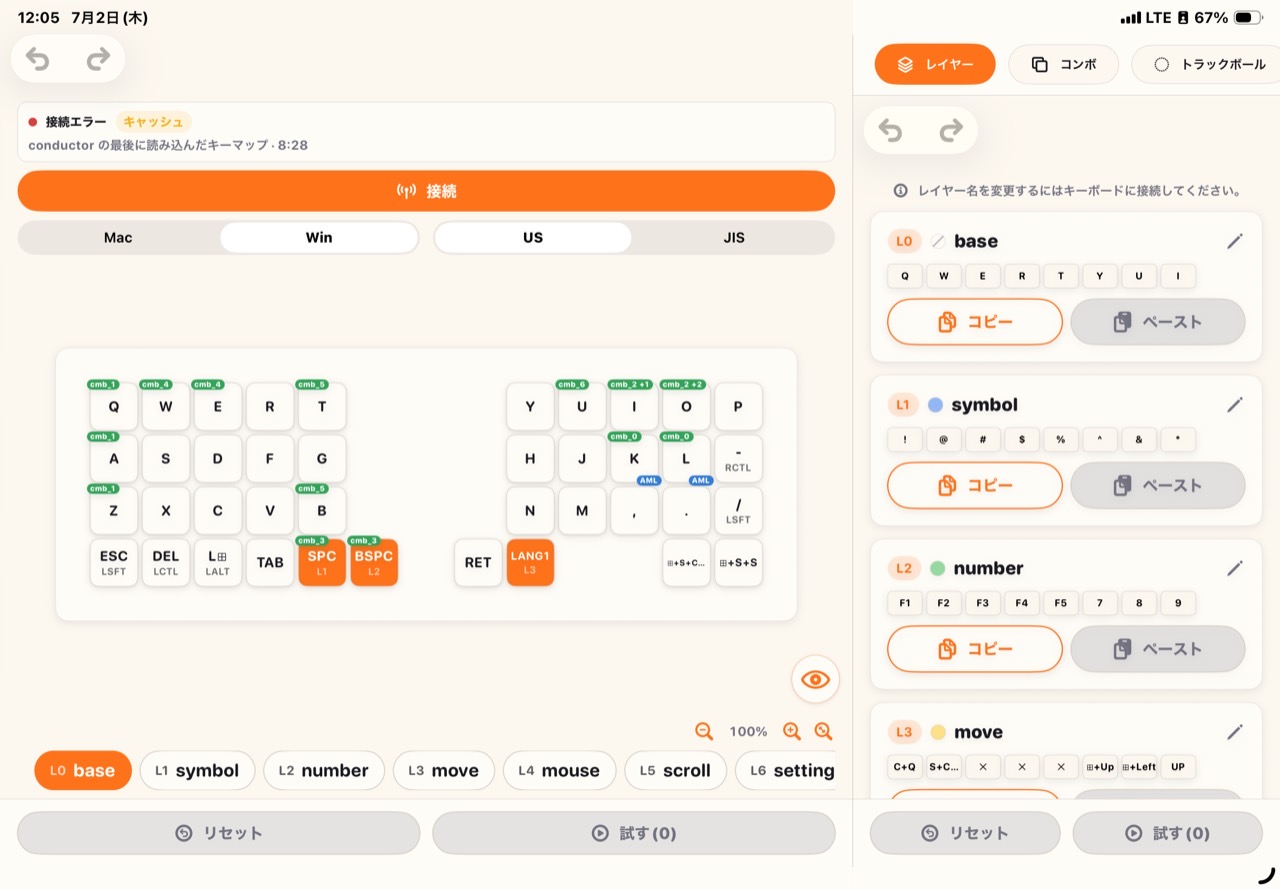The width and height of the screenshot is (1280, 889).
Task: Copy the symbol layer with コピー
Action: [975, 485]
